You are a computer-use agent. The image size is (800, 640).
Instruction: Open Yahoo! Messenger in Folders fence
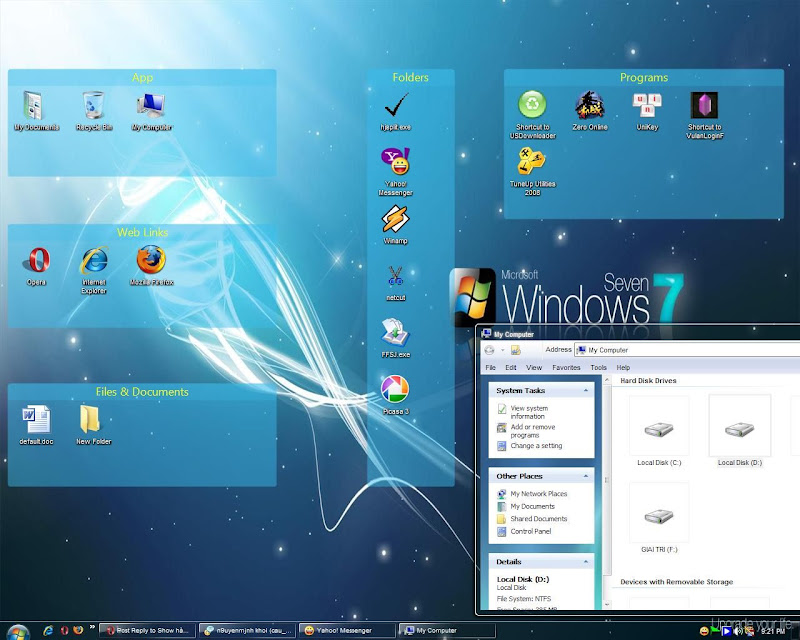[x=395, y=172]
